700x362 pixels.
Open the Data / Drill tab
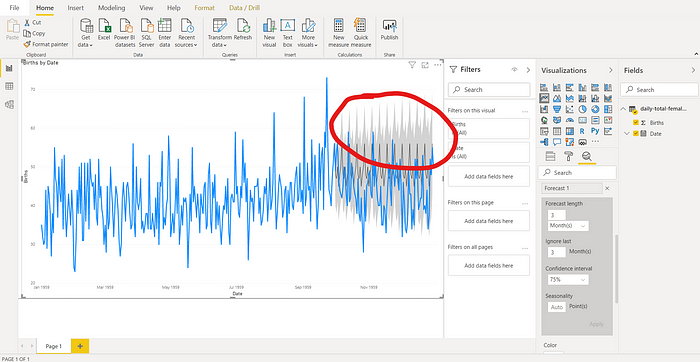click(x=244, y=8)
